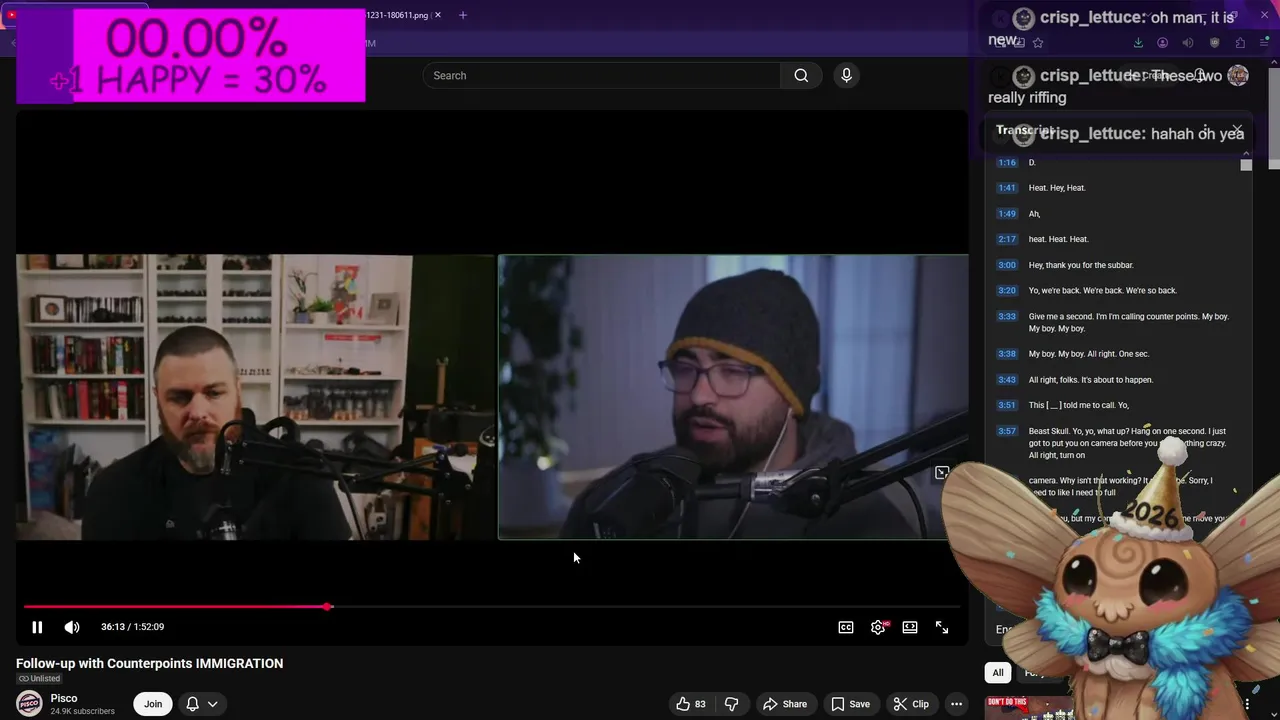Click the search magnifier button
1280x720 pixels.
pyautogui.click(x=801, y=75)
